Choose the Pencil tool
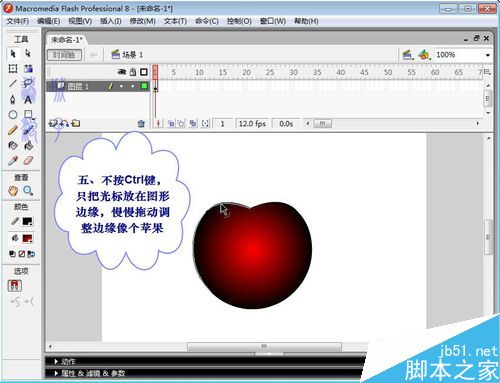 (x=13, y=130)
